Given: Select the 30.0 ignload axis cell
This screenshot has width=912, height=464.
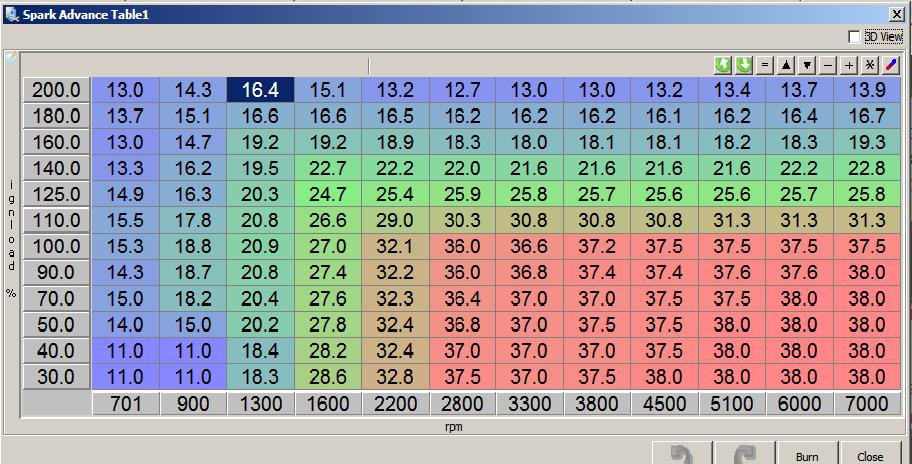Looking at the screenshot, I should (56, 377).
